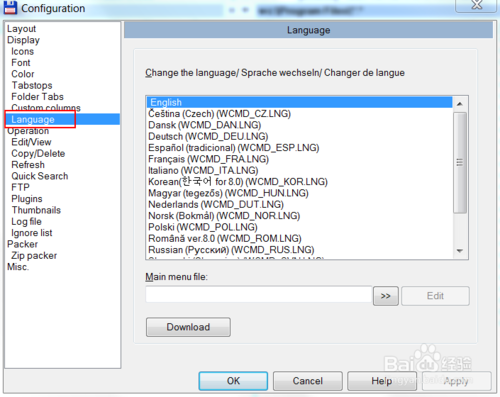Go to Ignore list settings
This screenshot has height=397, width=500.
(x=32, y=233)
